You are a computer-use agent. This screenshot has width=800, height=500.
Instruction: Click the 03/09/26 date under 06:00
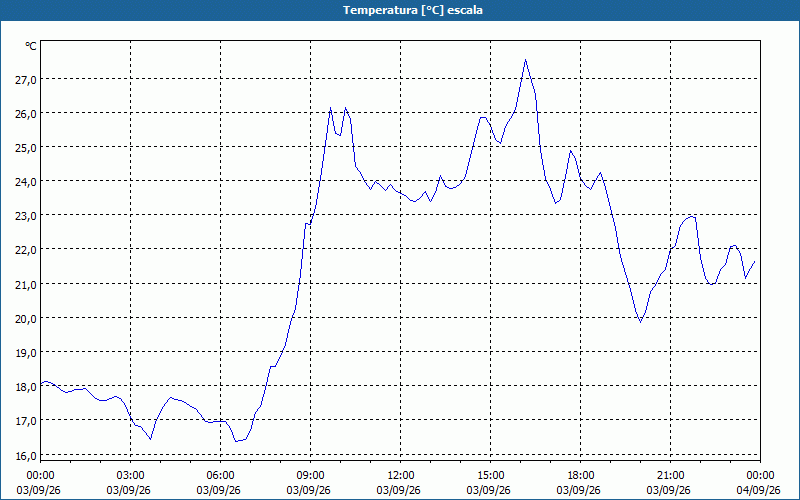(x=218, y=490)
